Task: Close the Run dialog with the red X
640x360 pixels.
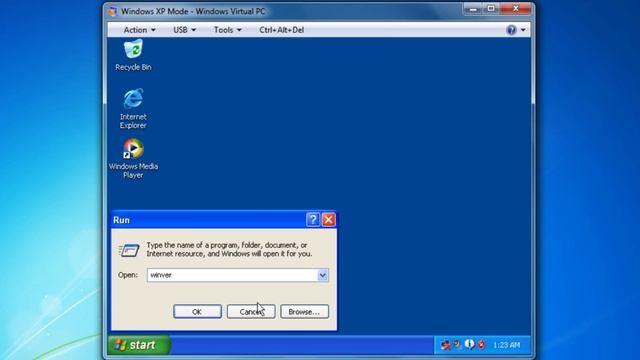Action: [328, 220]
